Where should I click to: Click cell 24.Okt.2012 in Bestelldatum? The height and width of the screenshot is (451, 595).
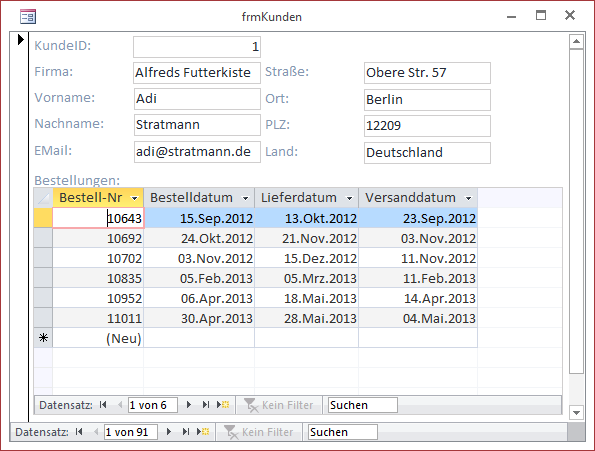pos(199,238)
